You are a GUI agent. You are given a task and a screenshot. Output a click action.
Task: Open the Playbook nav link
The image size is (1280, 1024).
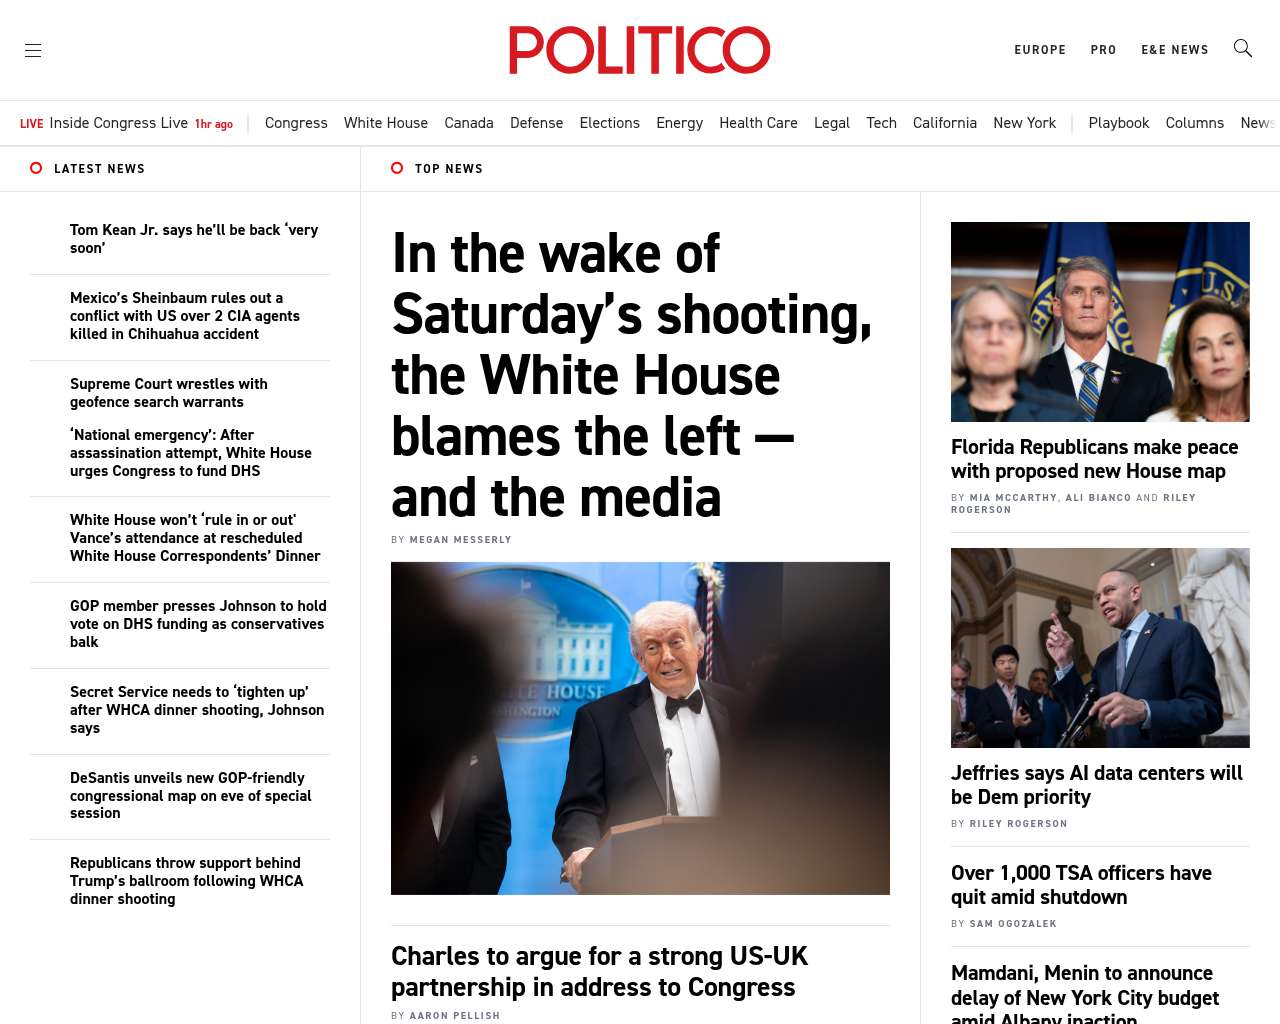pos(1118,123)
